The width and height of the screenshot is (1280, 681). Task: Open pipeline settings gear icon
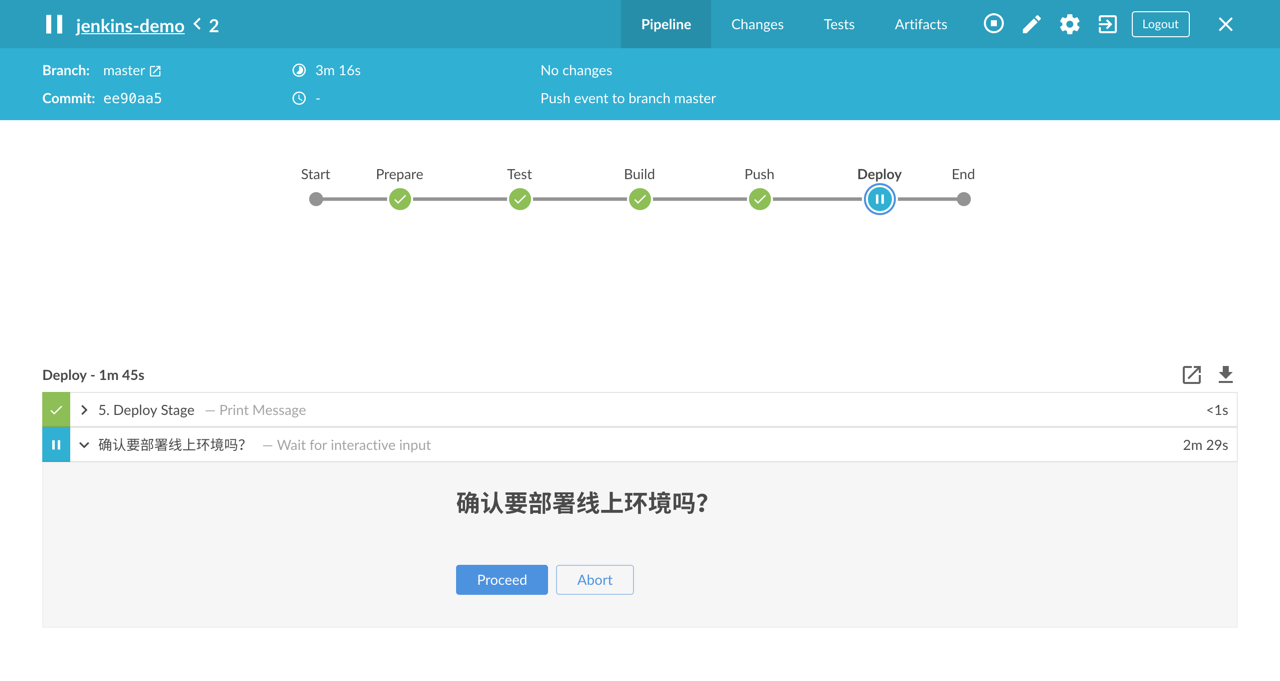(x=1069, y=24)
